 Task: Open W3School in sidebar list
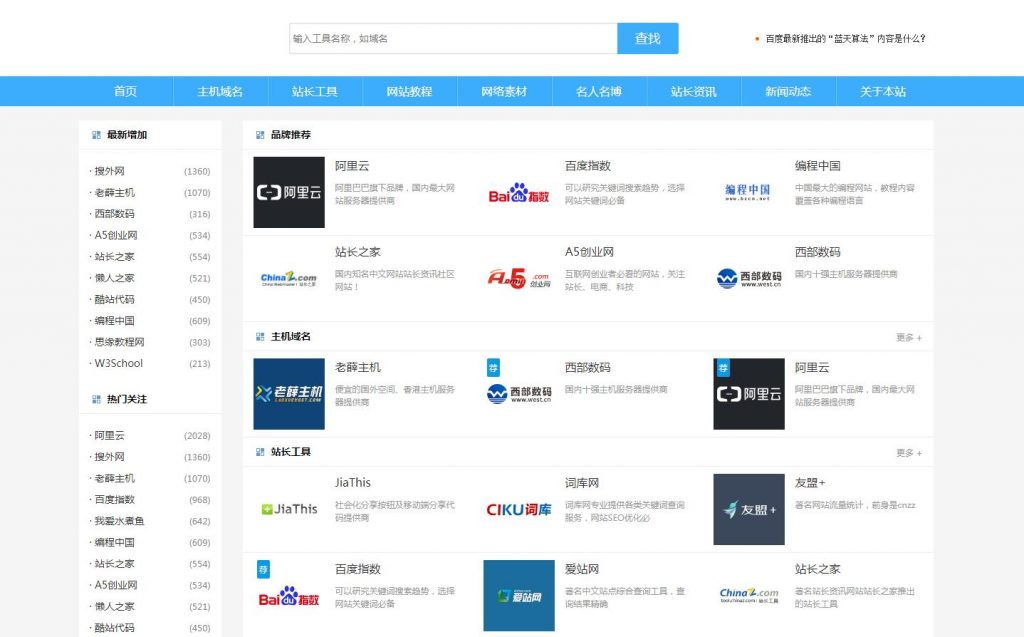coord(118,363)
